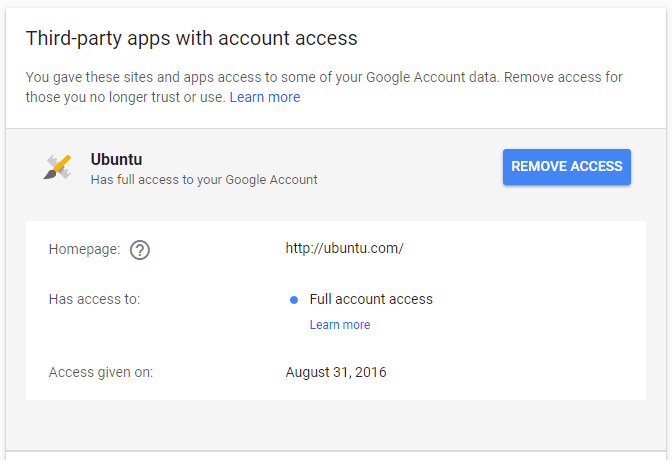Click the 'Access given on:' label
Image resolution: width=672 pixels, height=460 pixels.
(x=100, y=373)
